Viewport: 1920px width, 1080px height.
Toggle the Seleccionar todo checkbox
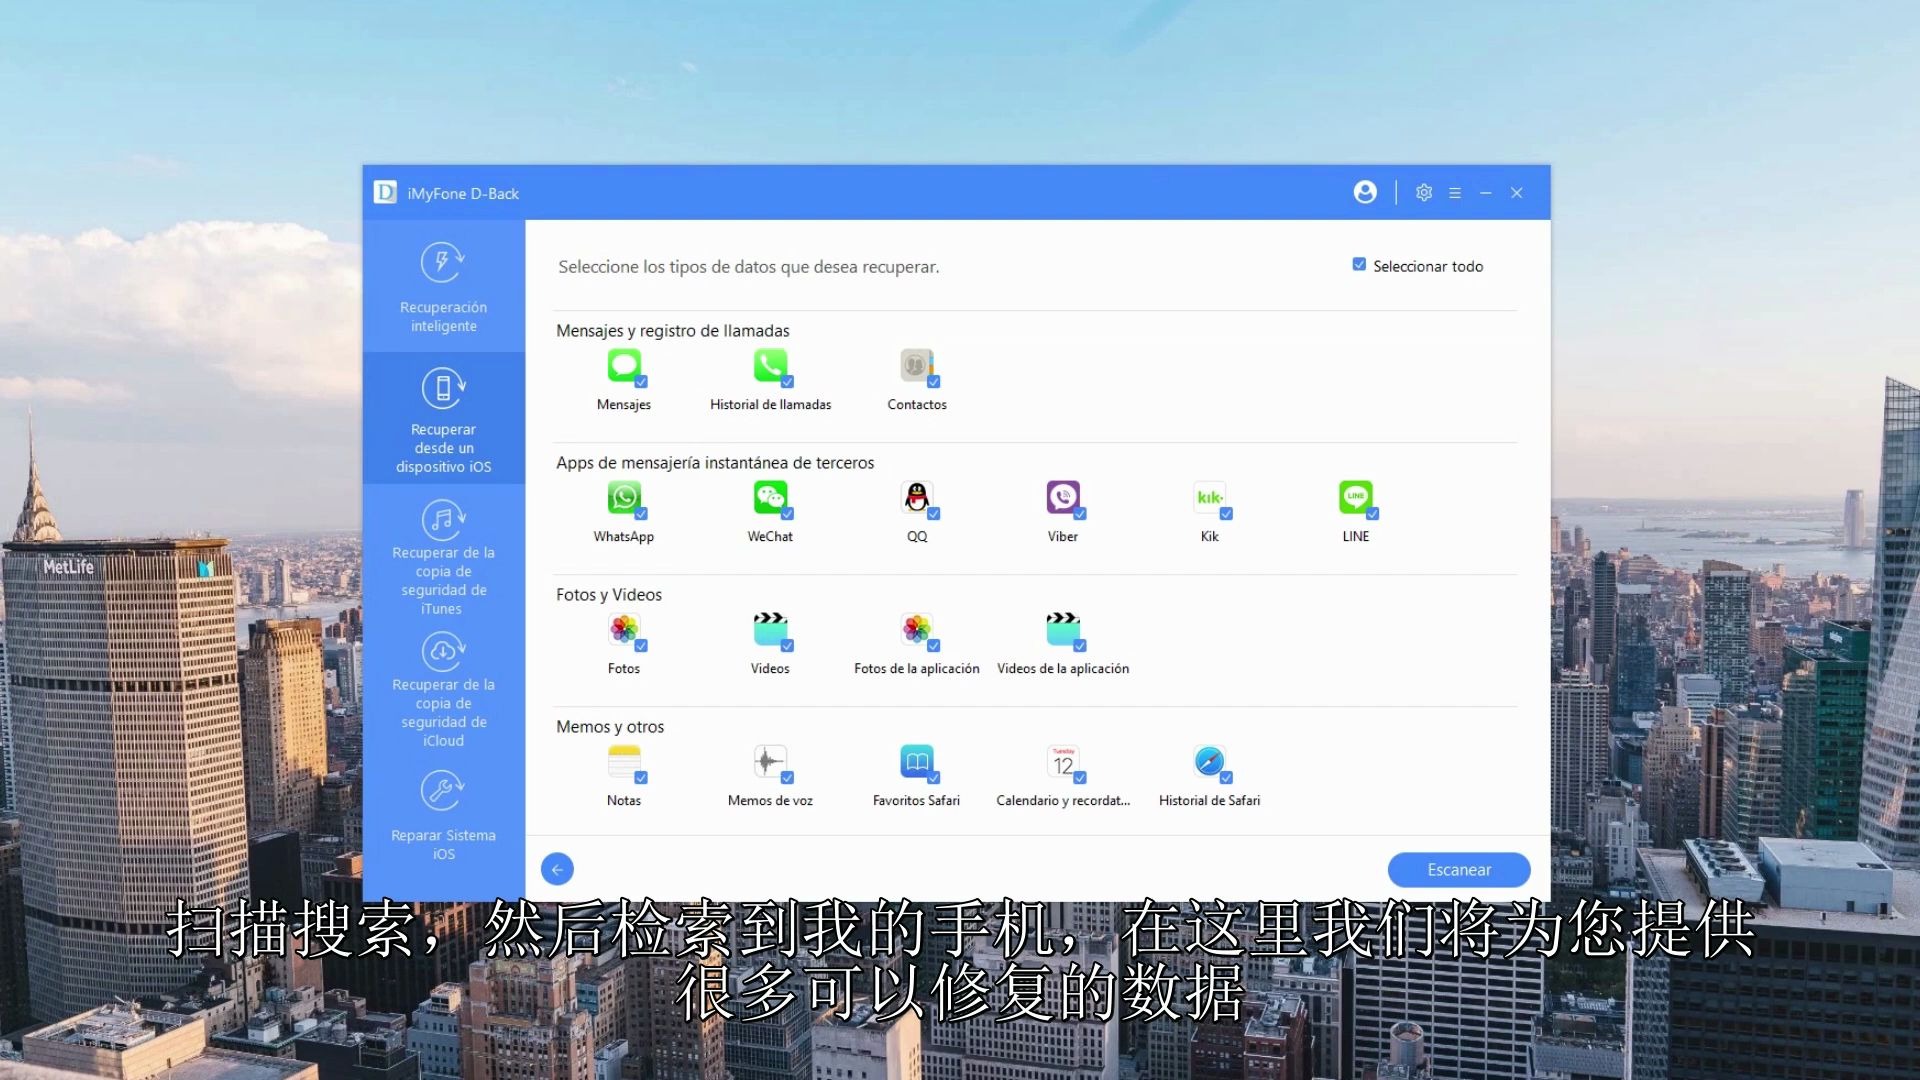[1359, 265]
